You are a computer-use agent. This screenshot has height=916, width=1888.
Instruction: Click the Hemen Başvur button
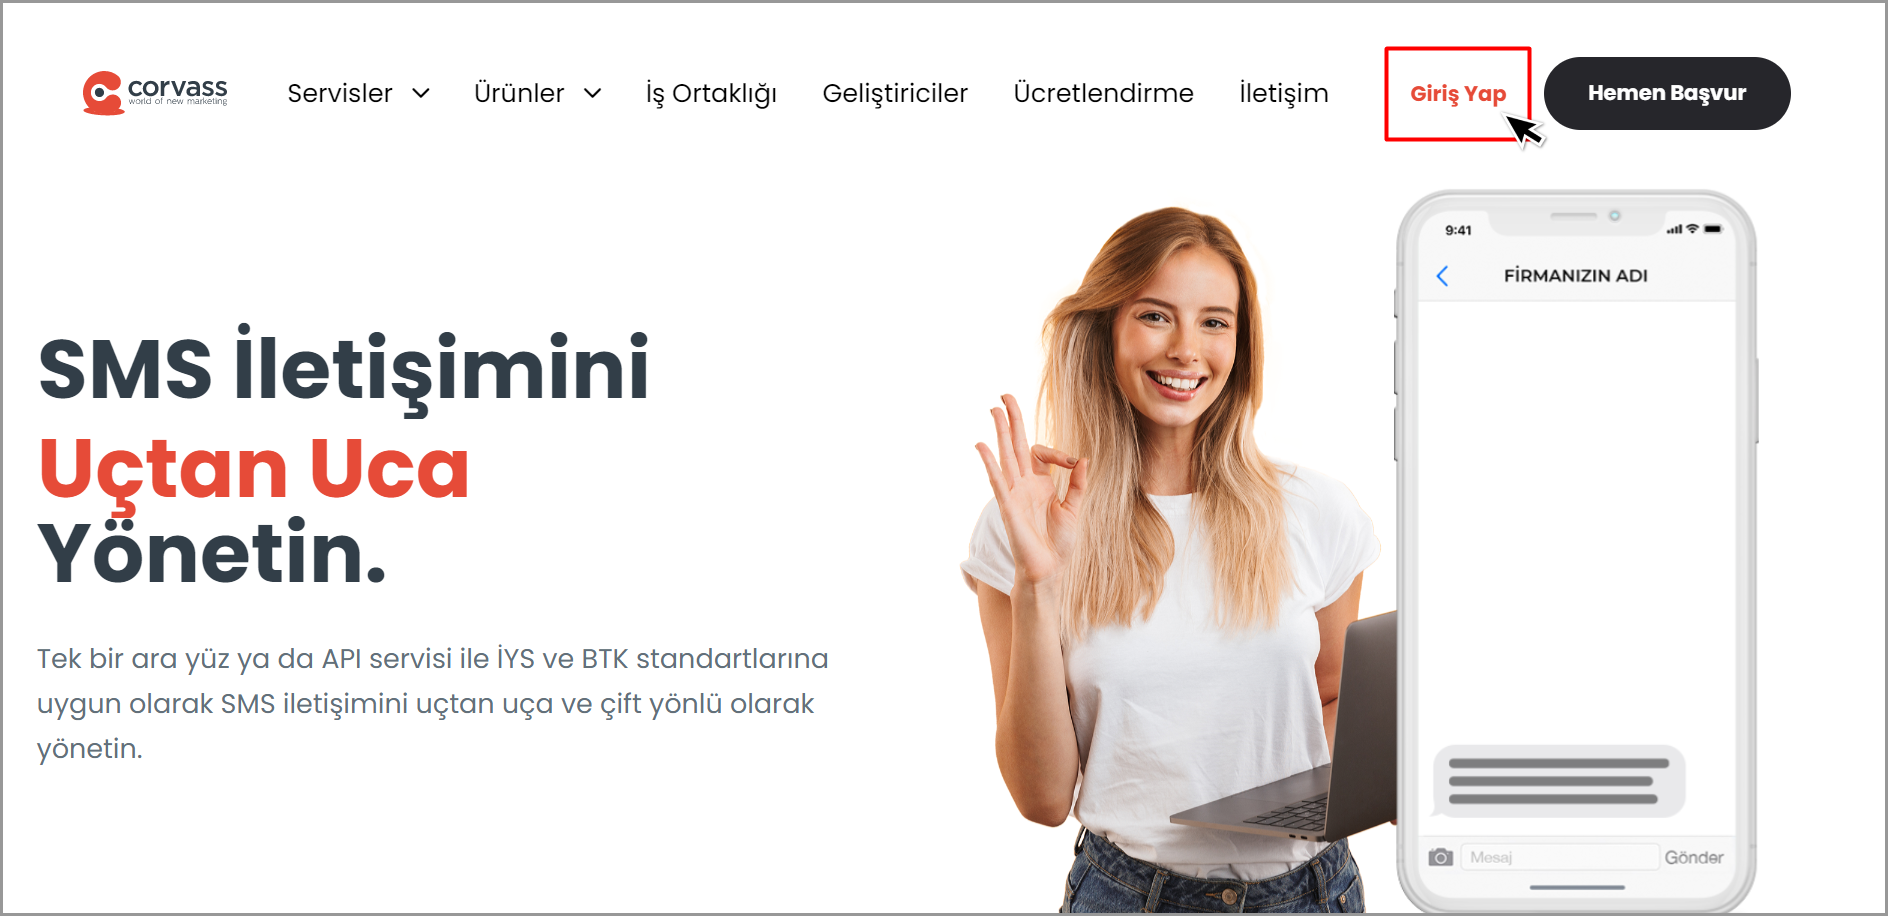(1667, 93)
